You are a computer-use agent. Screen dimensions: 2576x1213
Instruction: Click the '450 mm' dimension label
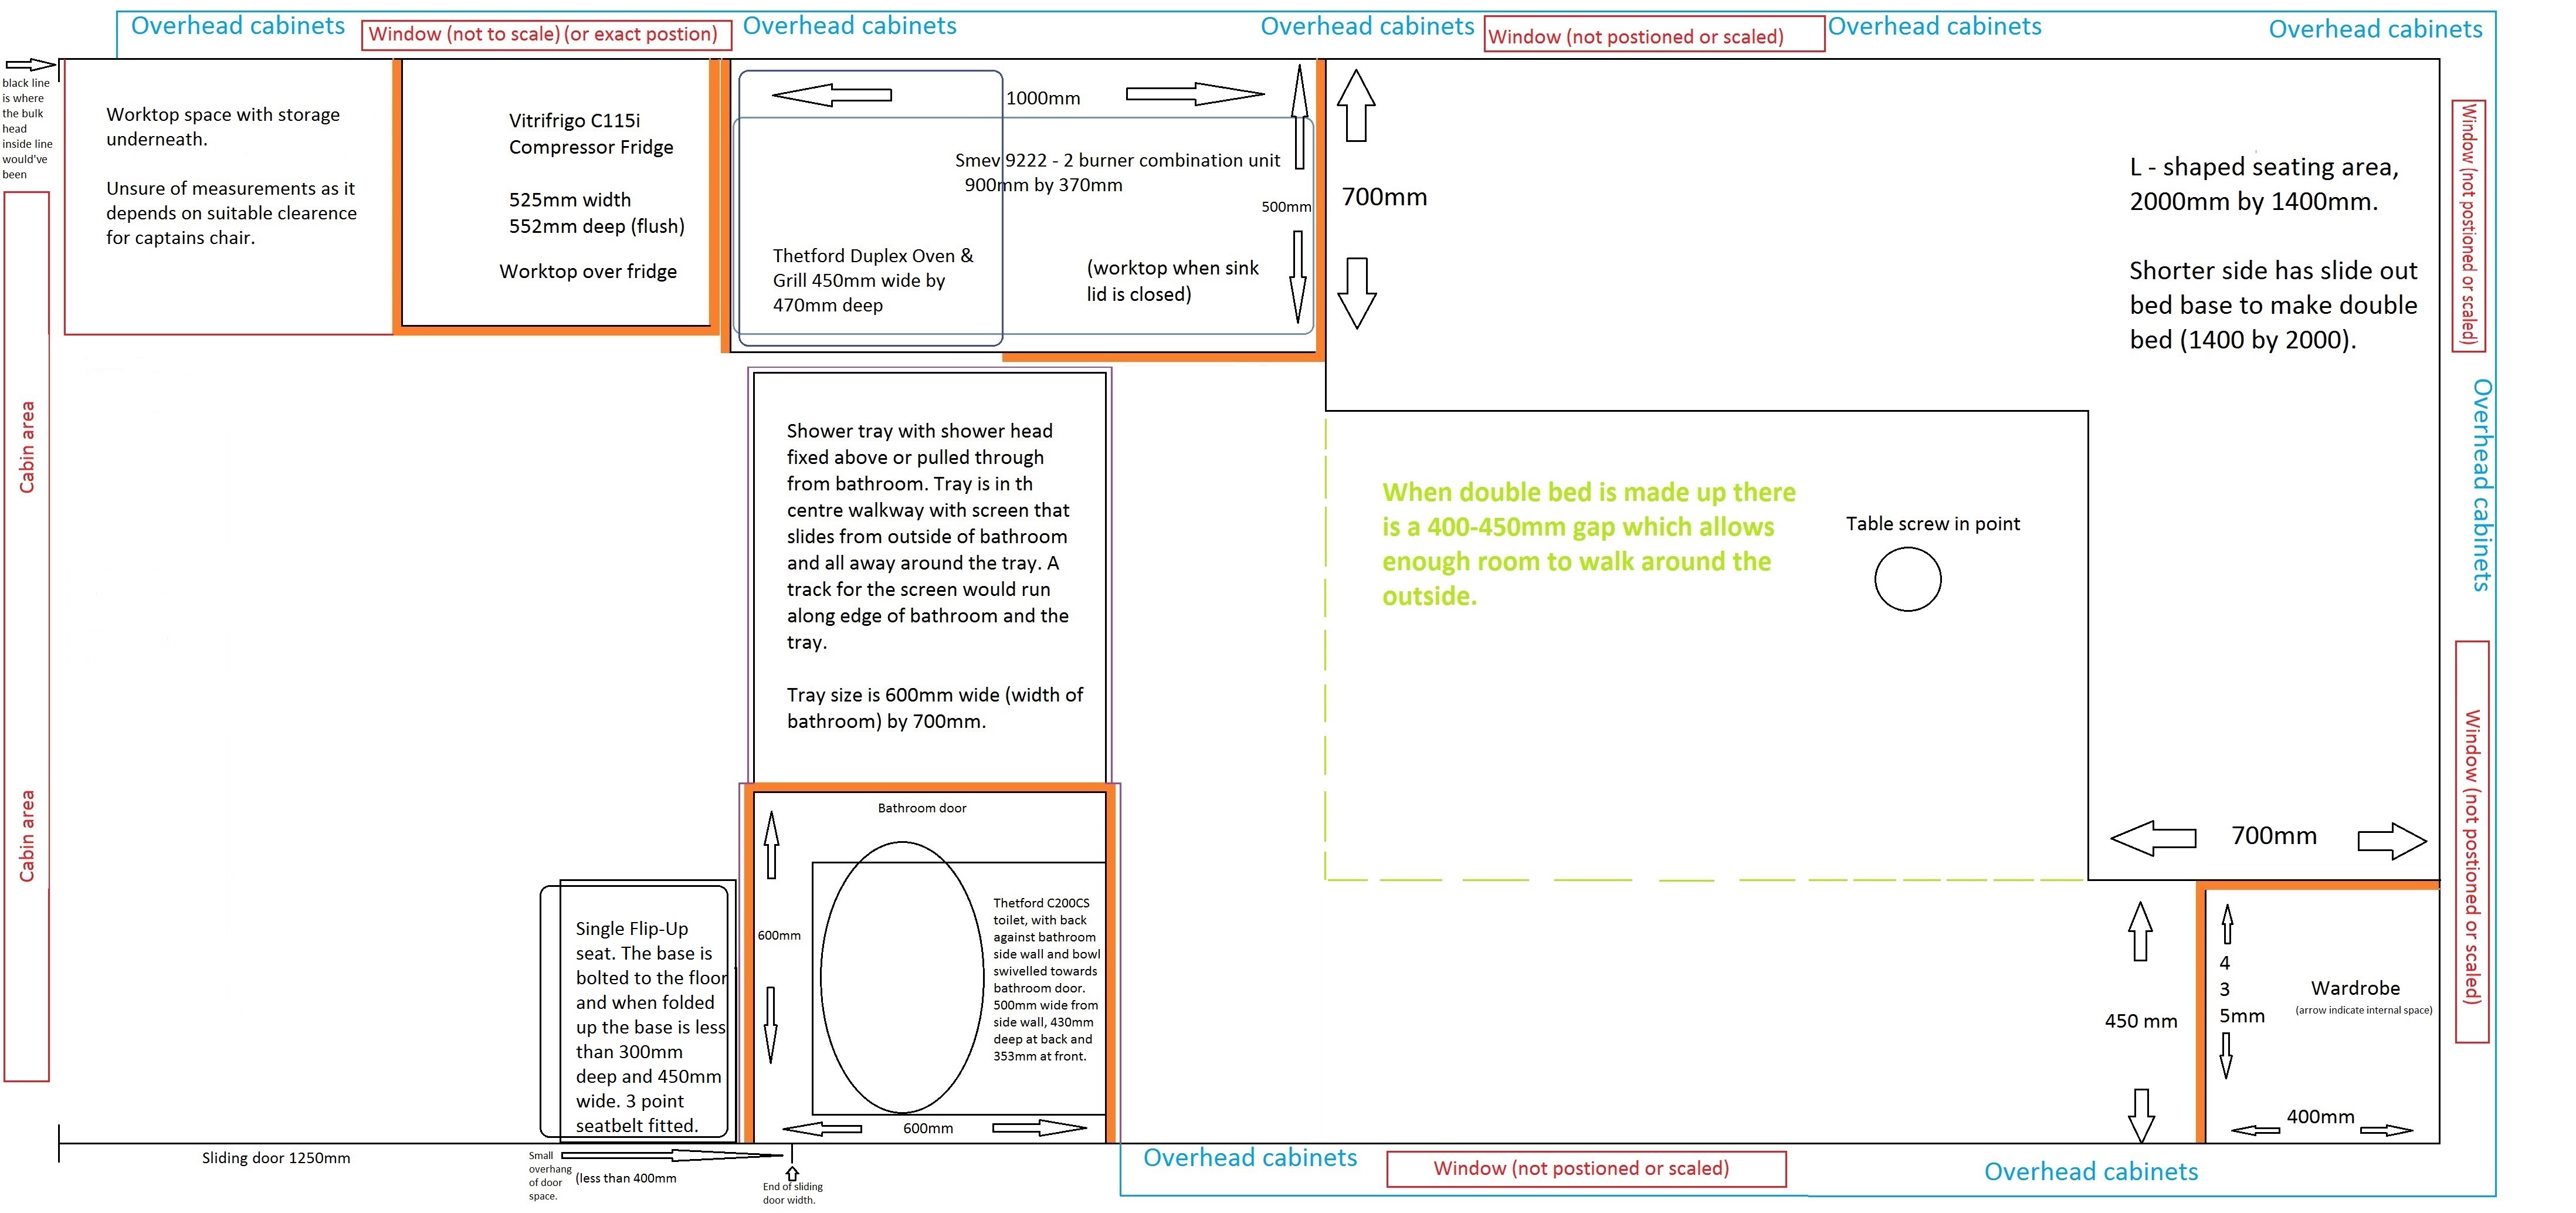pos(2141,1021)
